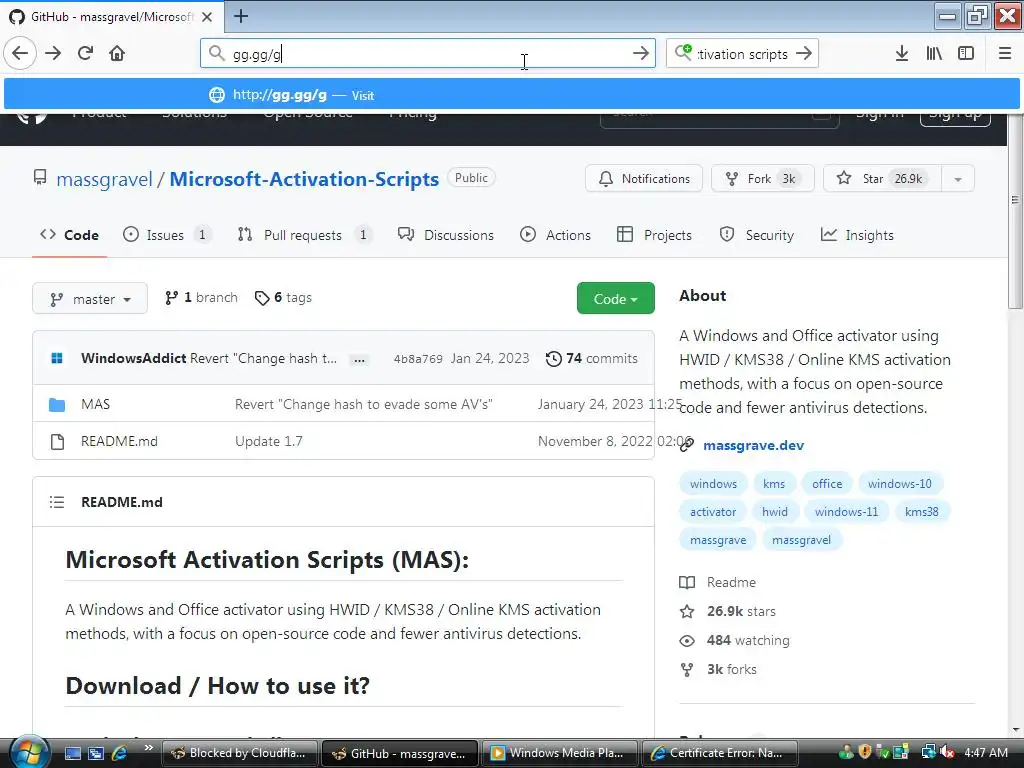
Task: View the 74 commits history
Action: point(592,359)
